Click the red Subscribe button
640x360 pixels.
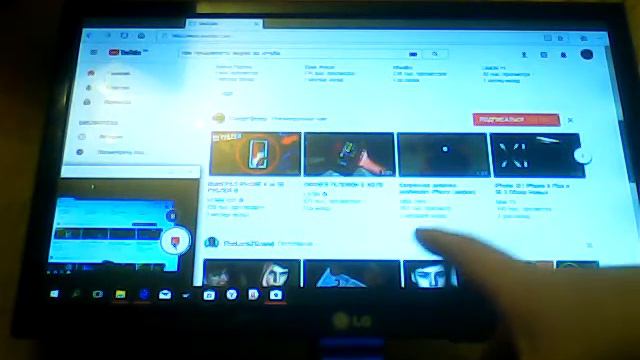click(x=516, y=119)
